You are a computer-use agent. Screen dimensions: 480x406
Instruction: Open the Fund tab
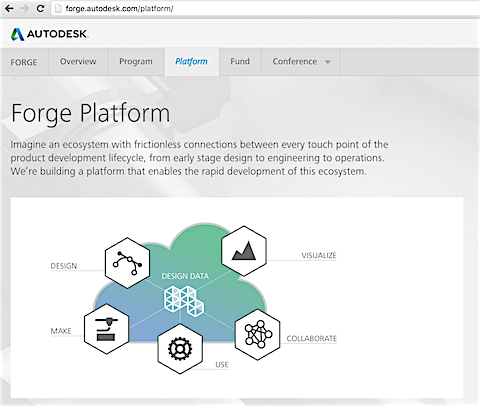coord(240,62)
